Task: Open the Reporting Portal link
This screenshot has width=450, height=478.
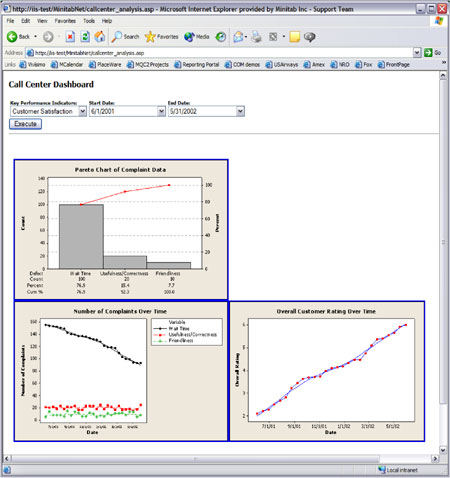Action: [x=197, y=65]
